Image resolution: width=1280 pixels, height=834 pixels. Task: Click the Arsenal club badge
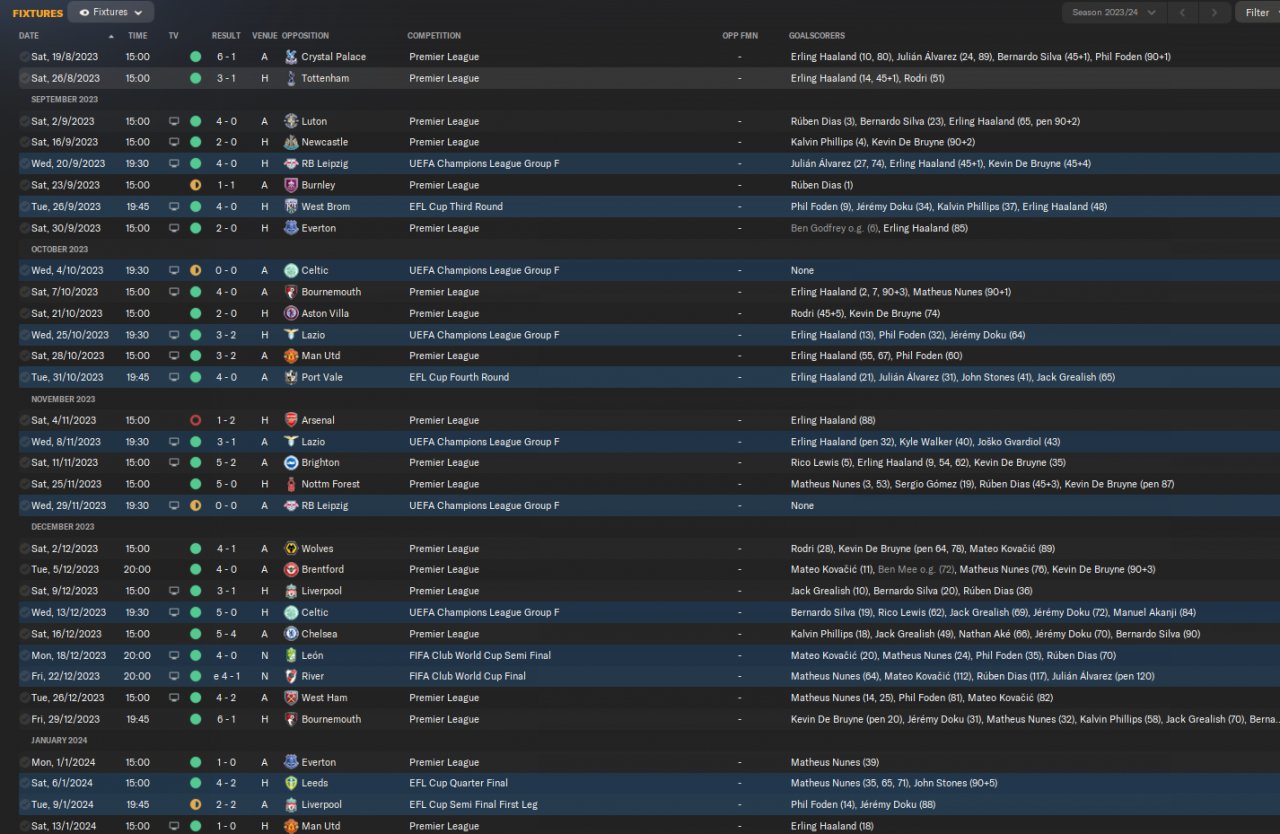(291, 420)
